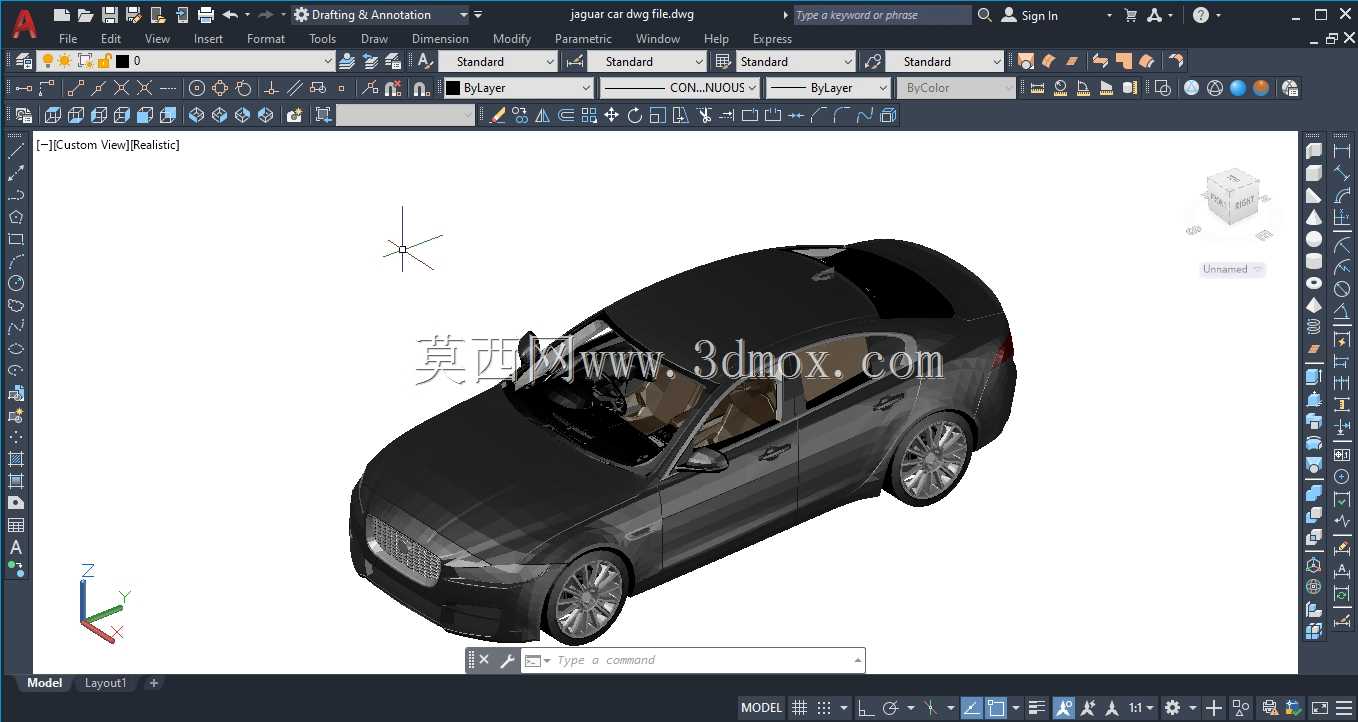Open the CONTINUOUS linetype dropdown

point(680,88)
